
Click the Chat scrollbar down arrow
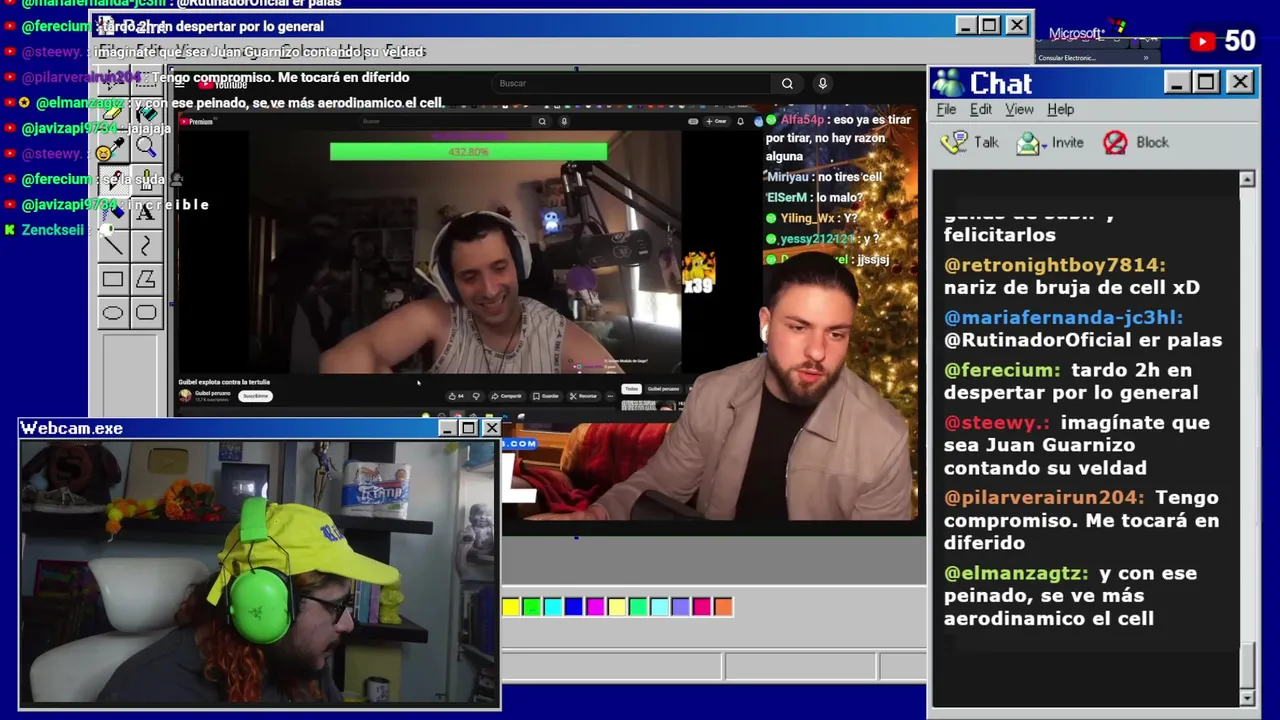point(1246,697)
